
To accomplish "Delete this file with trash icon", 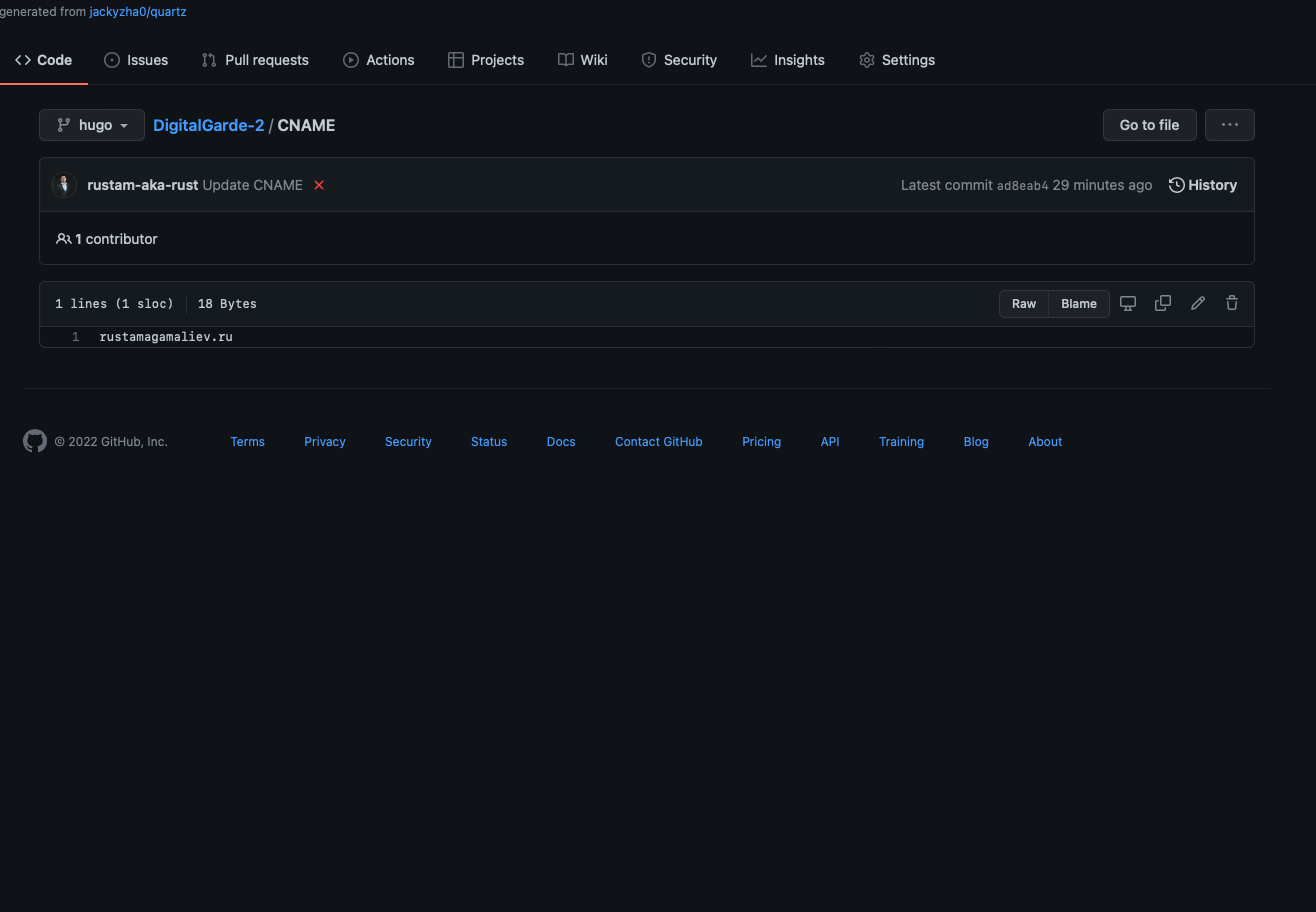I will coord(1232,303).
